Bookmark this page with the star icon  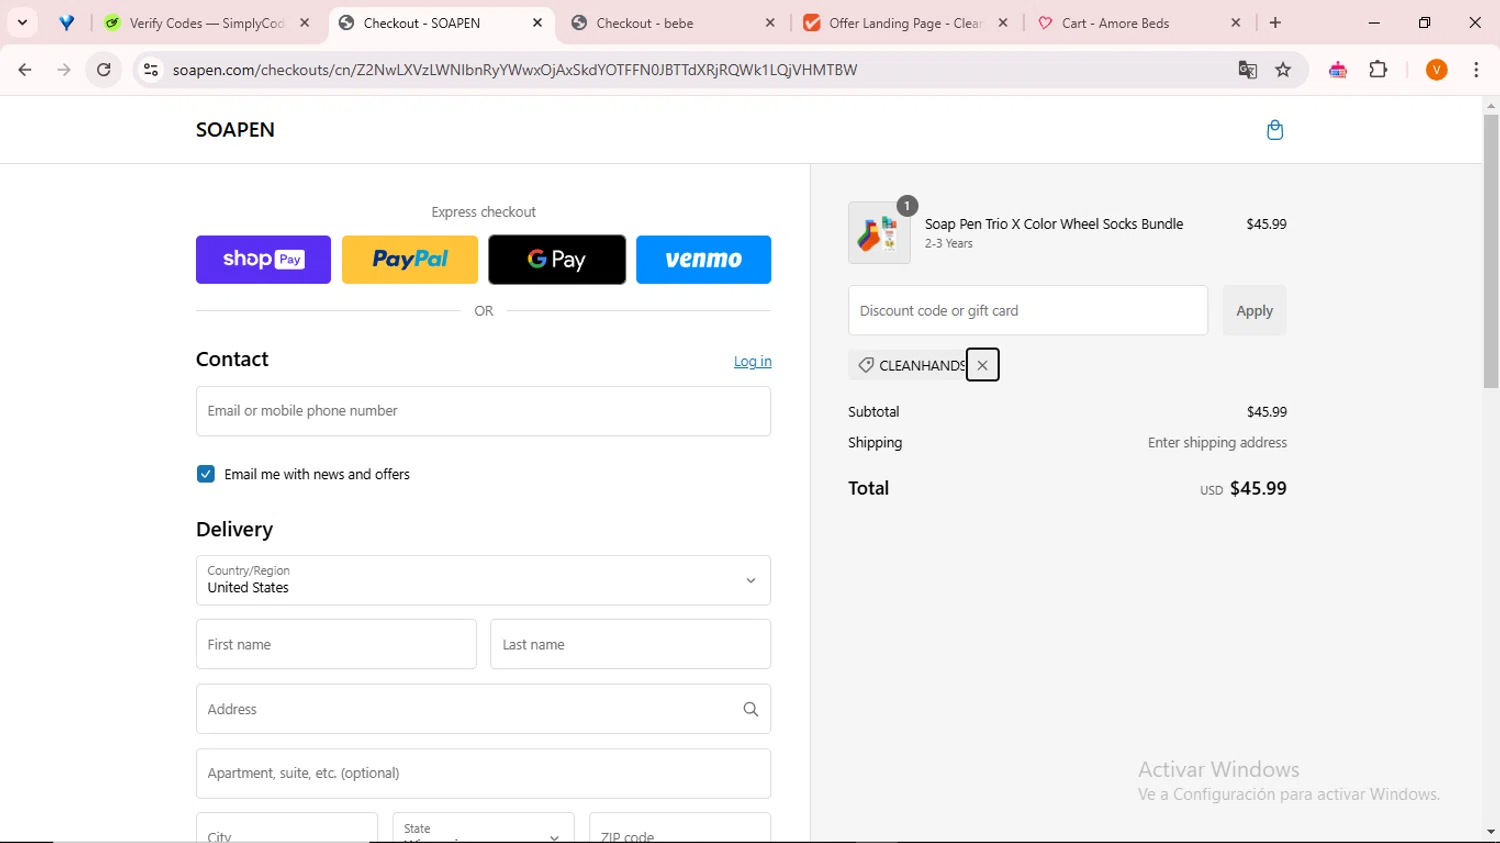click(x=1283, y=70)
